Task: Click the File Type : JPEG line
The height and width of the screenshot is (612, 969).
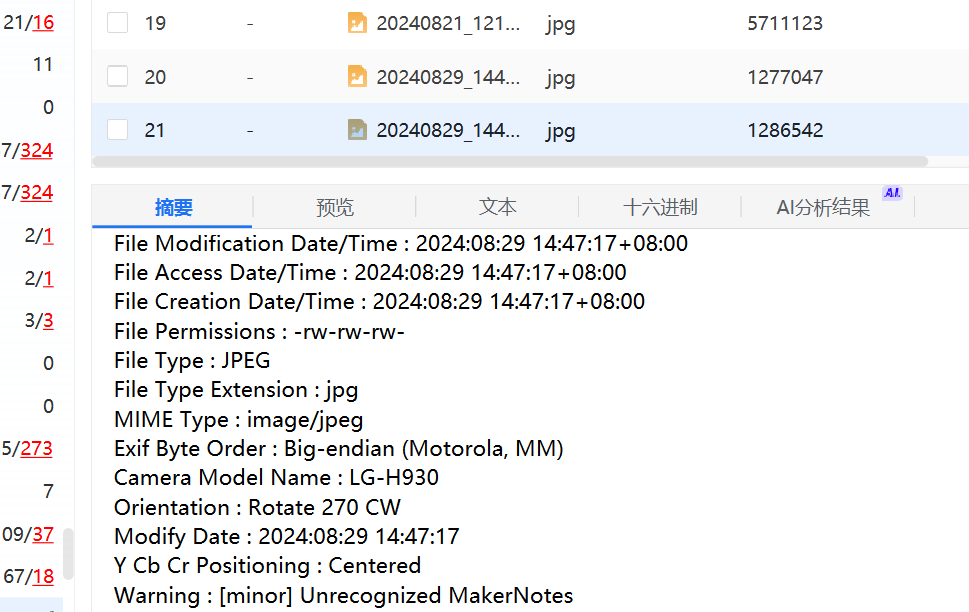Action: pos(192,360)
